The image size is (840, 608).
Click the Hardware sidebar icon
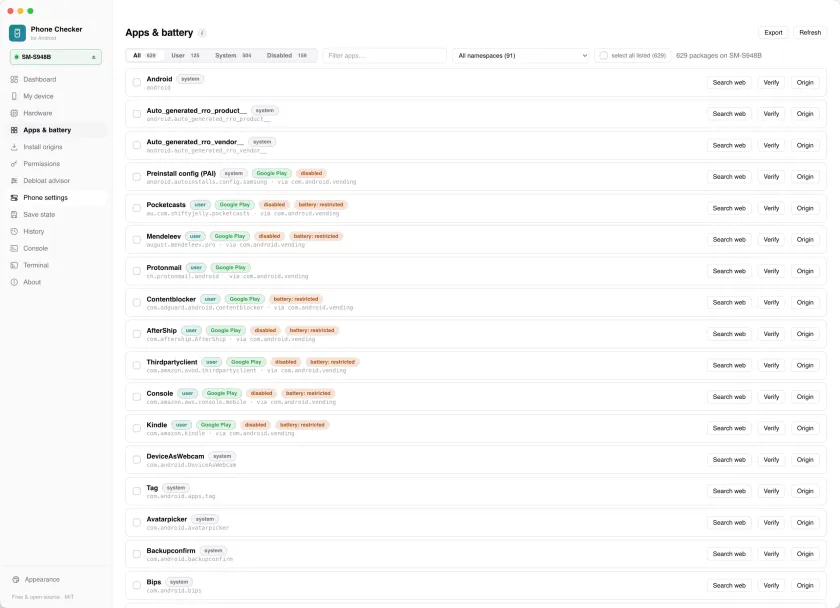[x=14, y=113]
